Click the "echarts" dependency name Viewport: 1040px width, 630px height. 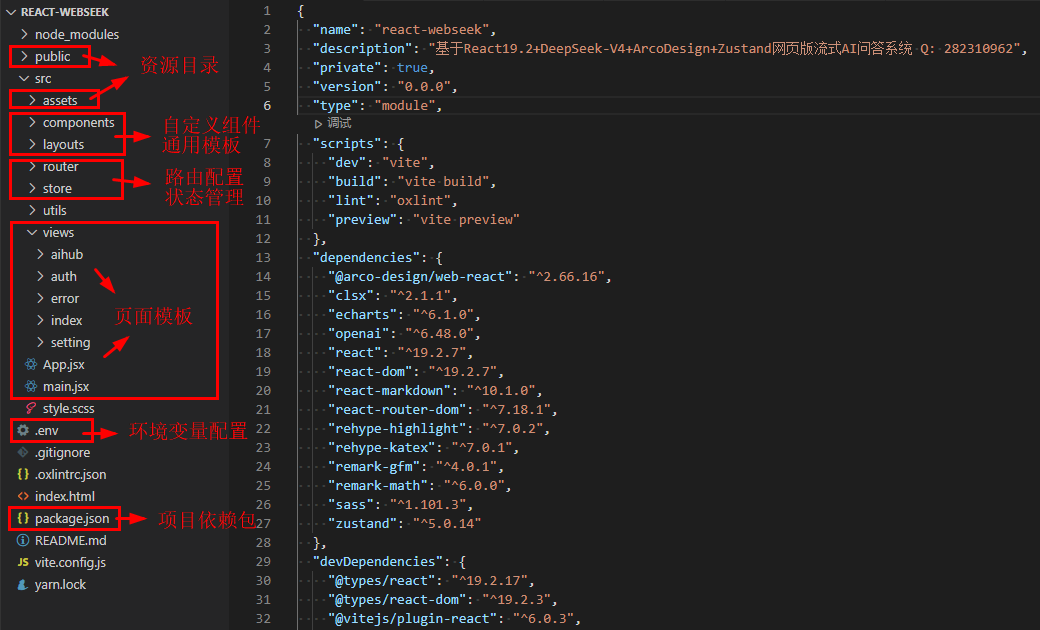point(362,314)
